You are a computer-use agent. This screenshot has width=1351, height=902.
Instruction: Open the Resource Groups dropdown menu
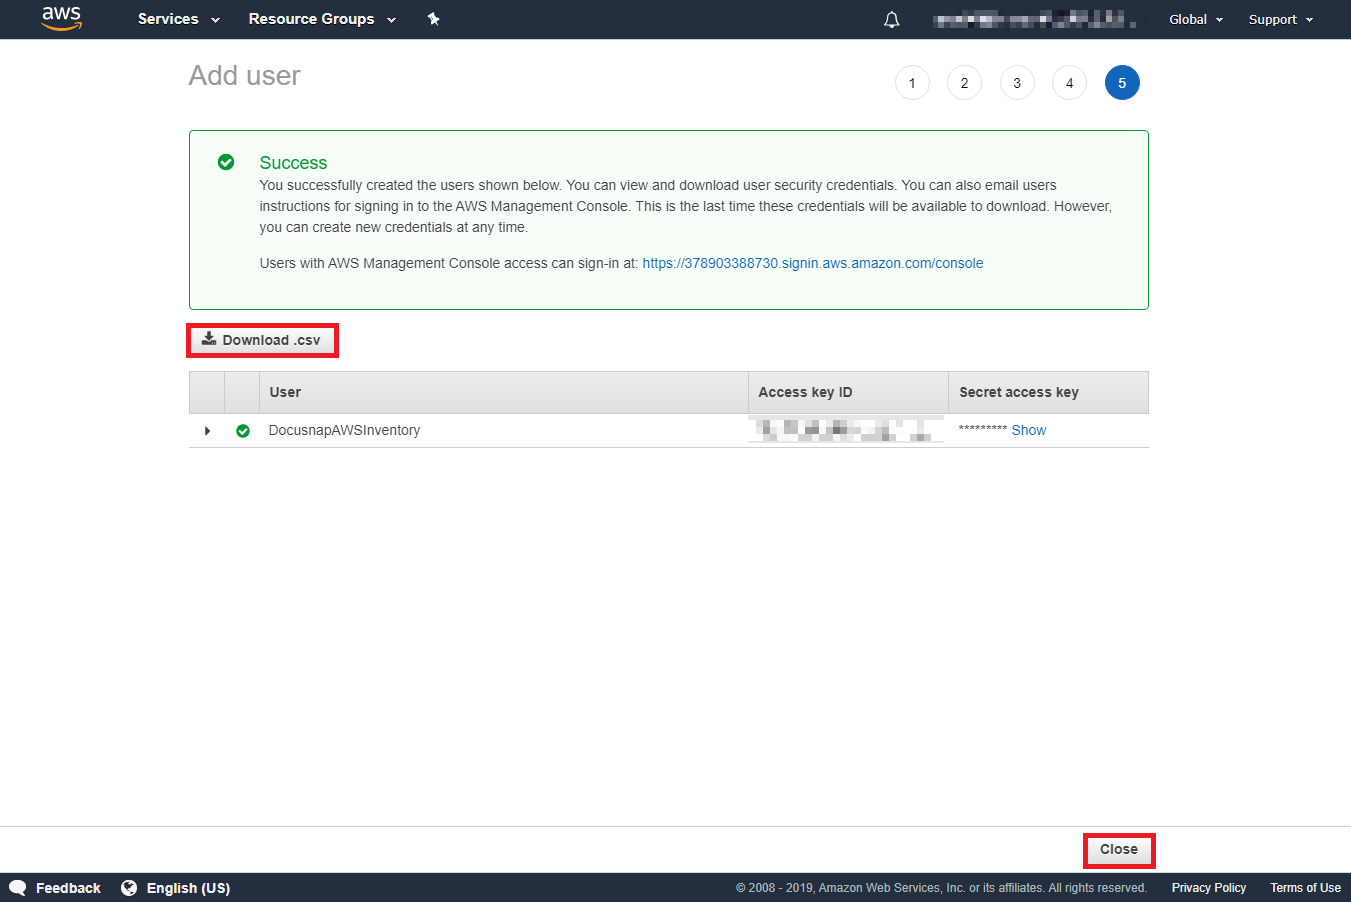click(322, 19)
